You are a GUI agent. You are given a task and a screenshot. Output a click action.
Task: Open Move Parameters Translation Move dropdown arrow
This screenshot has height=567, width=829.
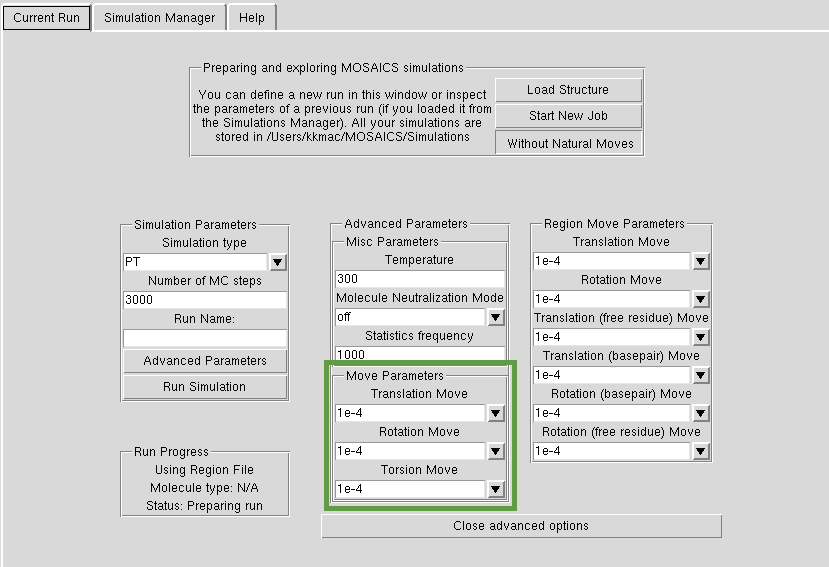tap(495, 413)
